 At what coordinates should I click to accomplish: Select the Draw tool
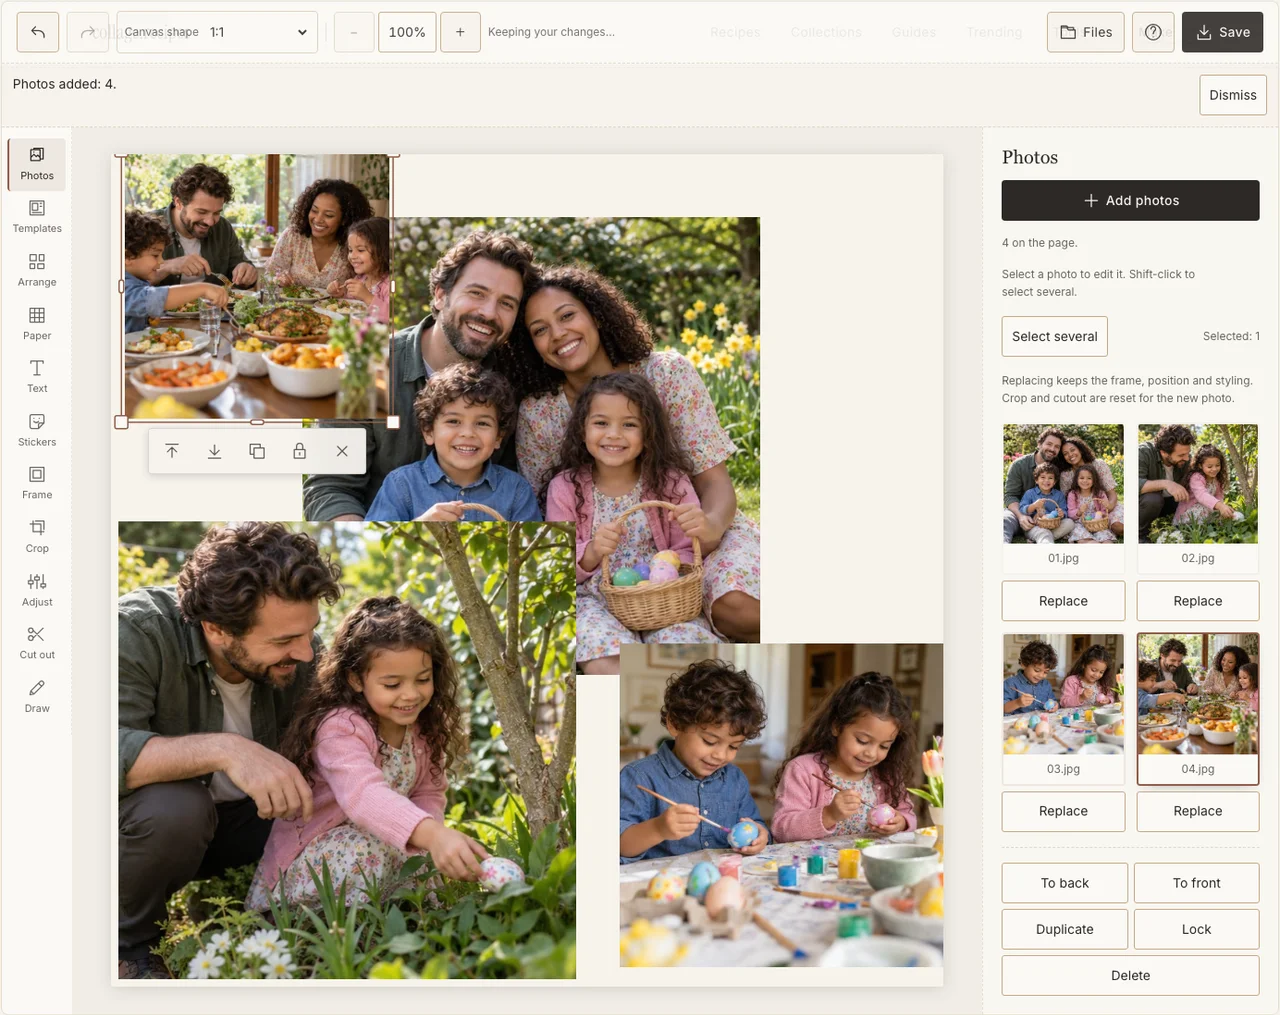(37, 697)
